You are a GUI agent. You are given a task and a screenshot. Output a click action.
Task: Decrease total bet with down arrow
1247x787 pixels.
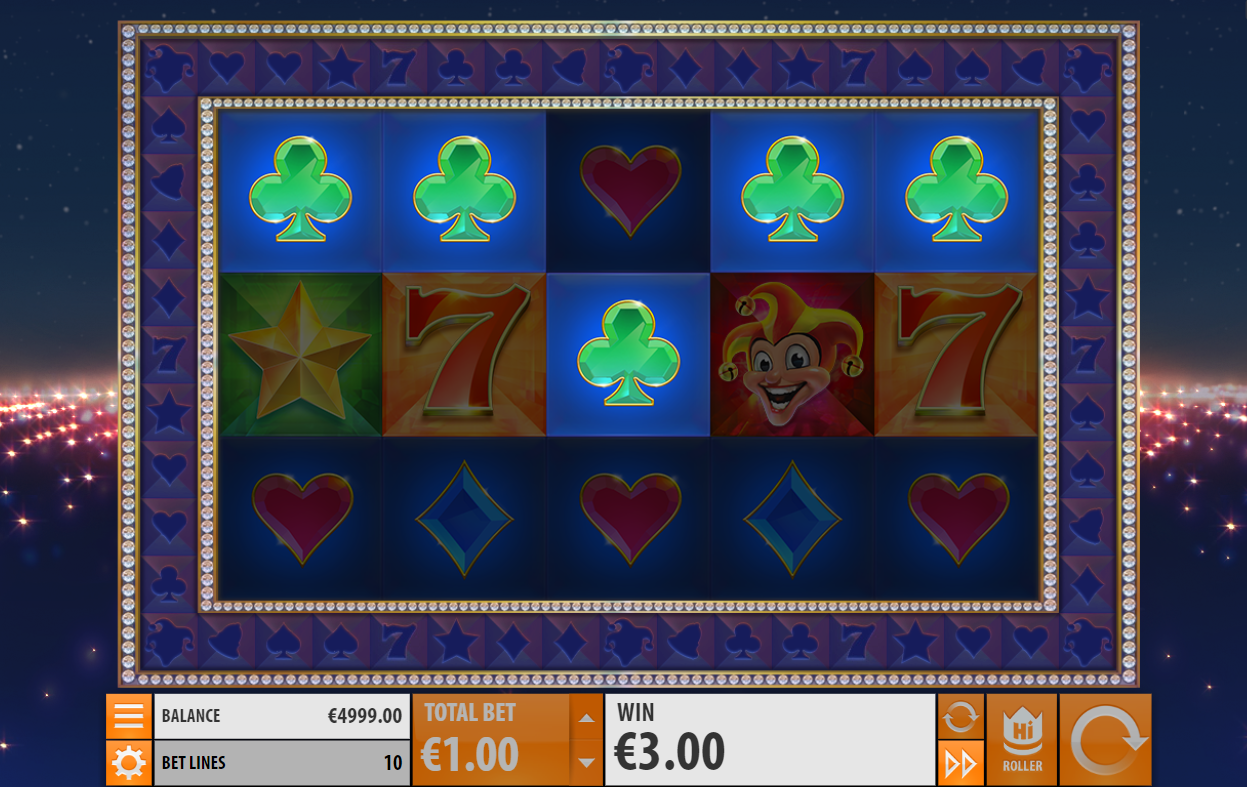587,763
